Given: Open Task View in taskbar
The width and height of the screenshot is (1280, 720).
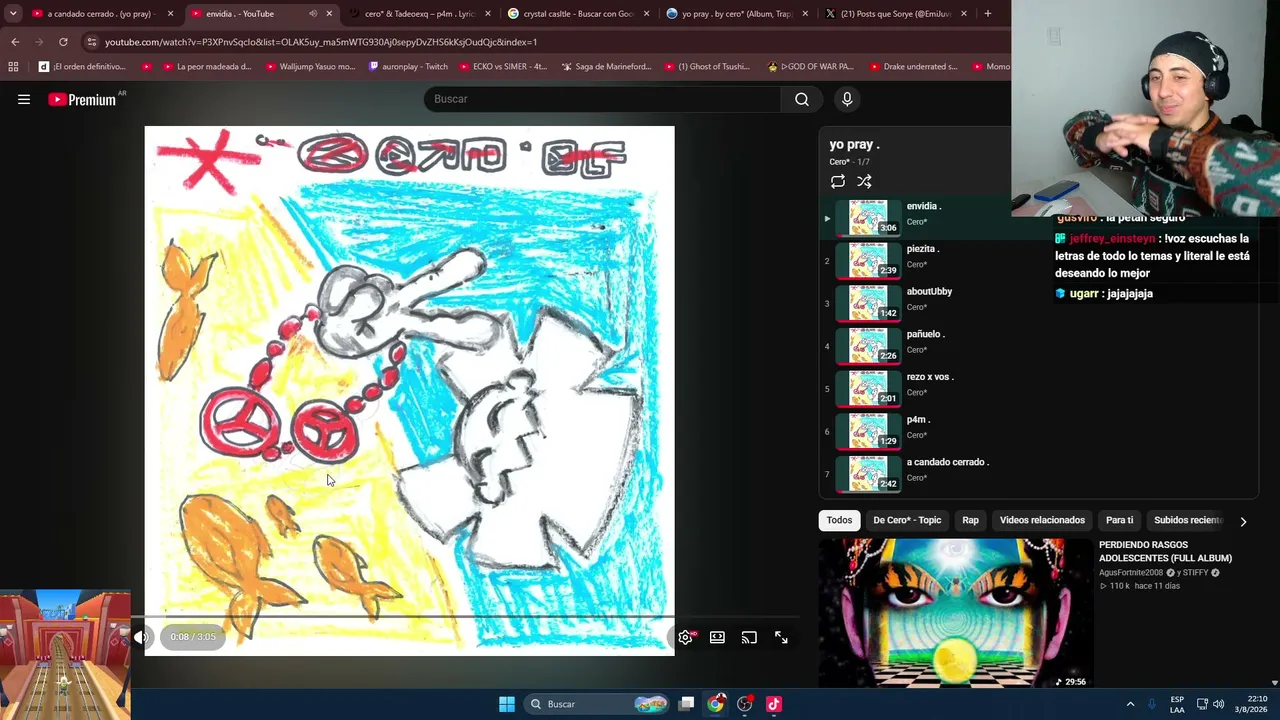Looking at the screenshot, I should [686, 704].
